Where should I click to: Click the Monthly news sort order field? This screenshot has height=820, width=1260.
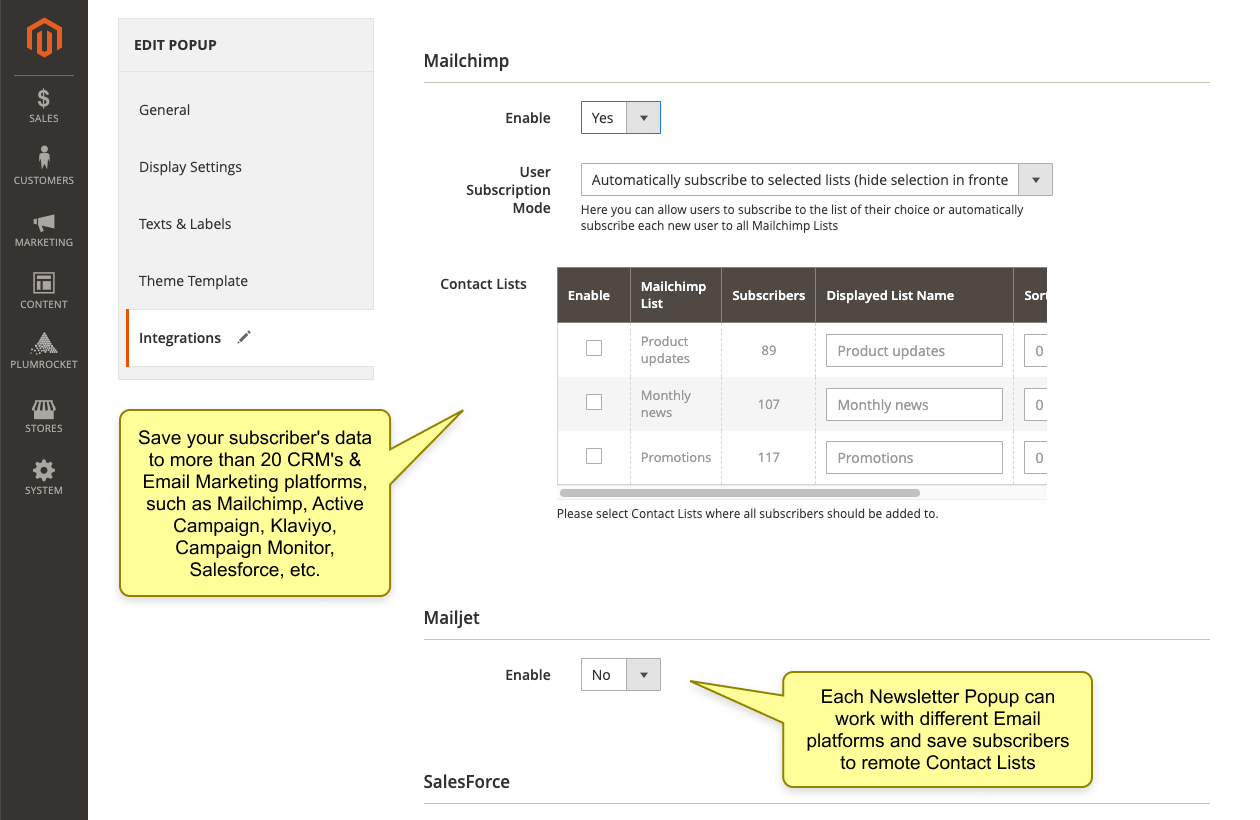1035,405
